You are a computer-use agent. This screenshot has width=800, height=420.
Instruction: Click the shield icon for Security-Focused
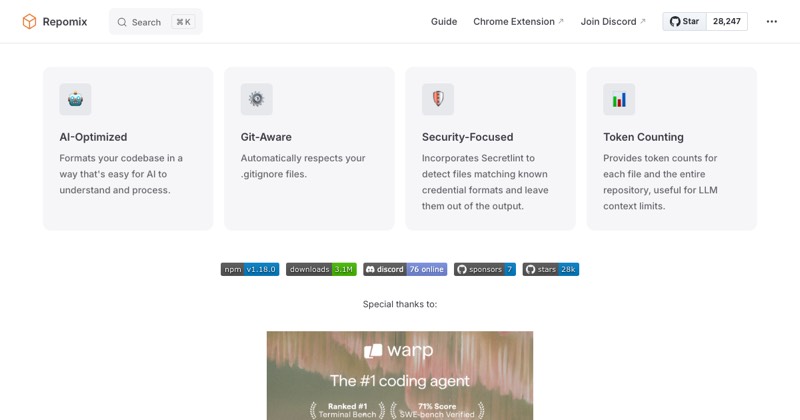[438, 99]
